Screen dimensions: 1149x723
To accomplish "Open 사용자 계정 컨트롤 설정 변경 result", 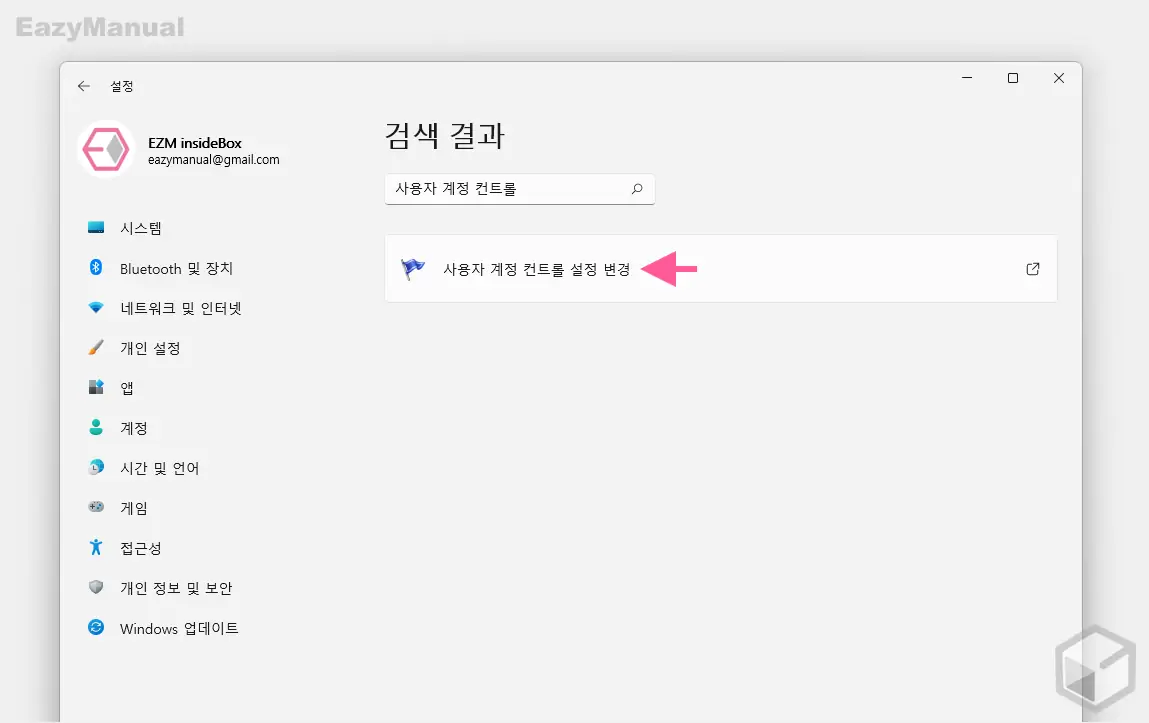I will 535,268.
